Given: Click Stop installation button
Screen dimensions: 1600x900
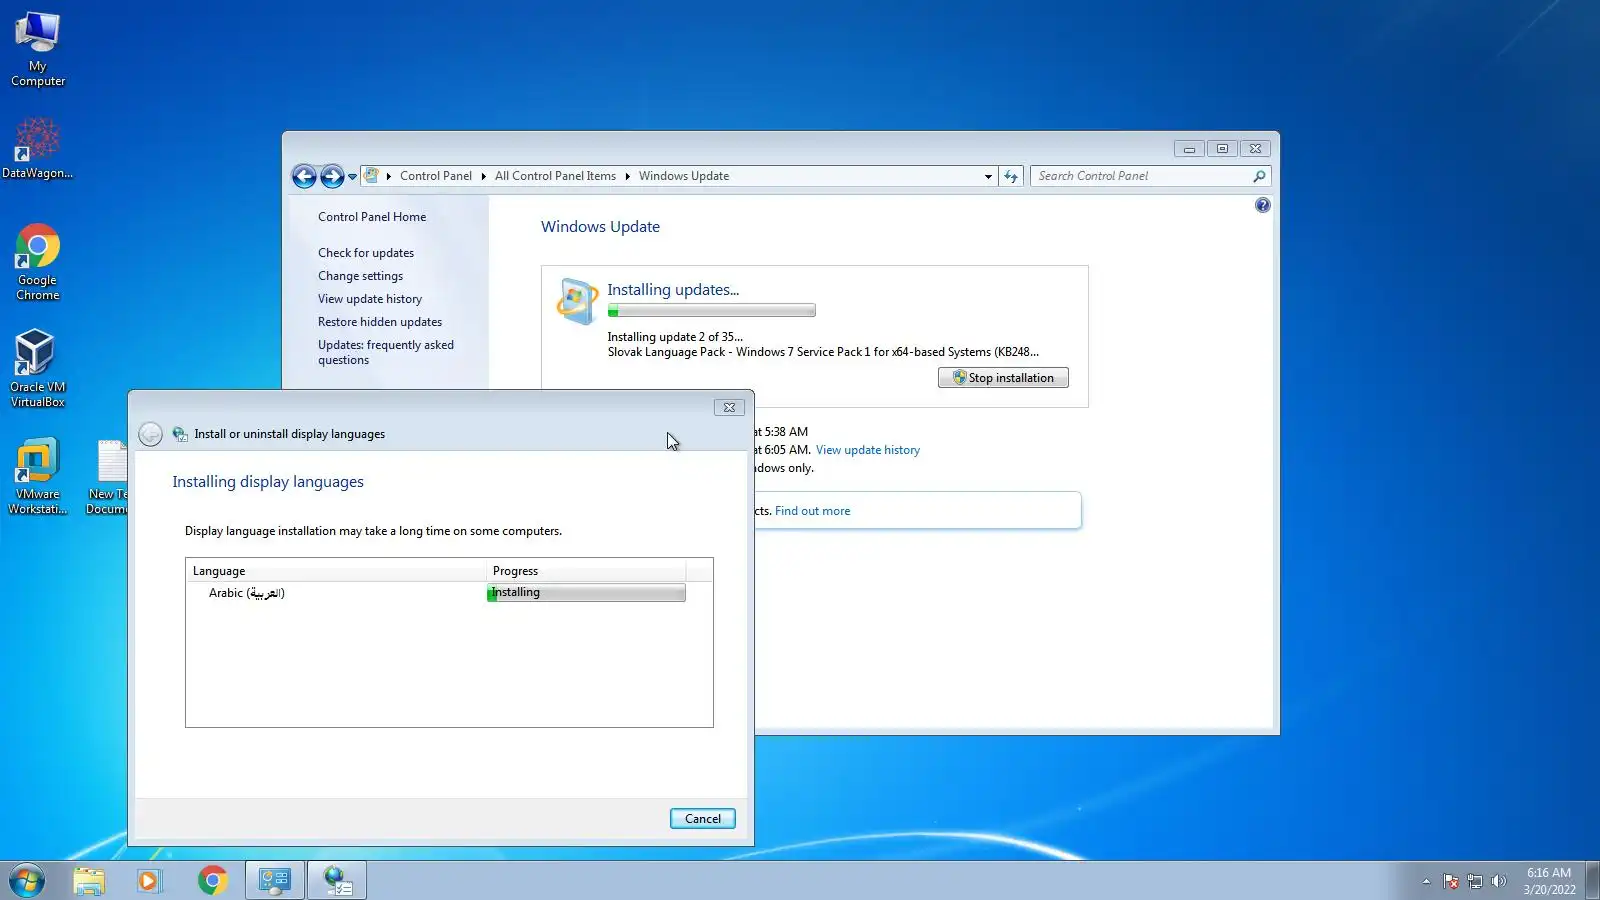Looking at the screenshot, I should pyautogui.click(x=1003, y=378).
